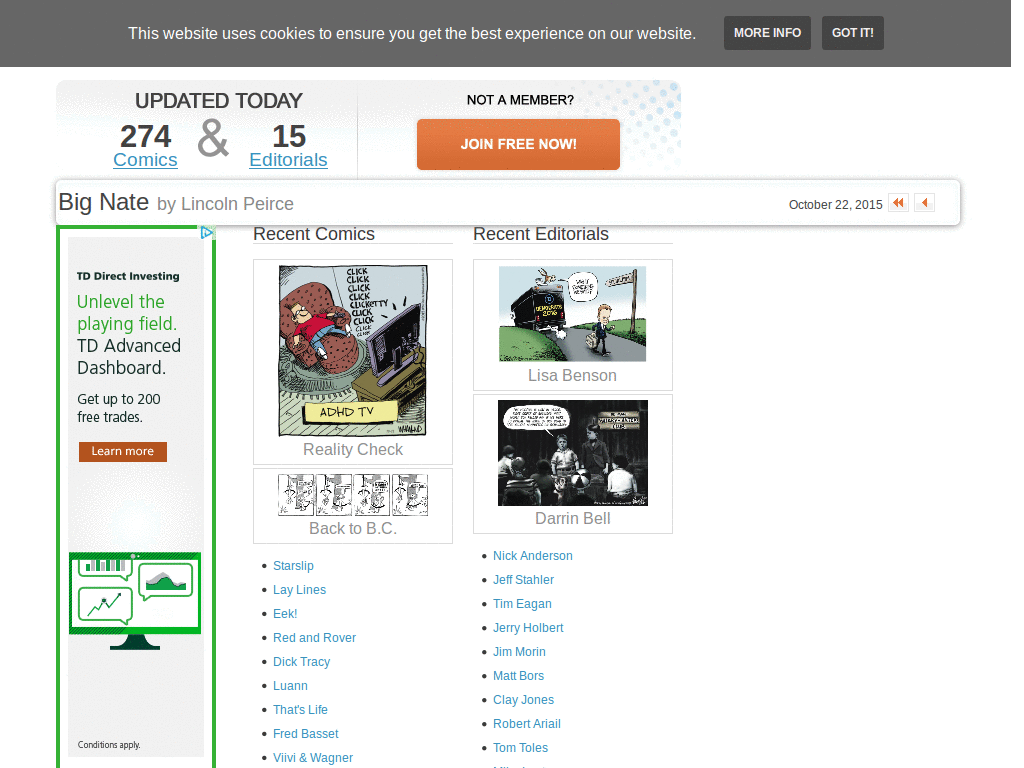Click the Darrin Bell name link
This screenshot has width=1024, height=768.
click(573, 519)
